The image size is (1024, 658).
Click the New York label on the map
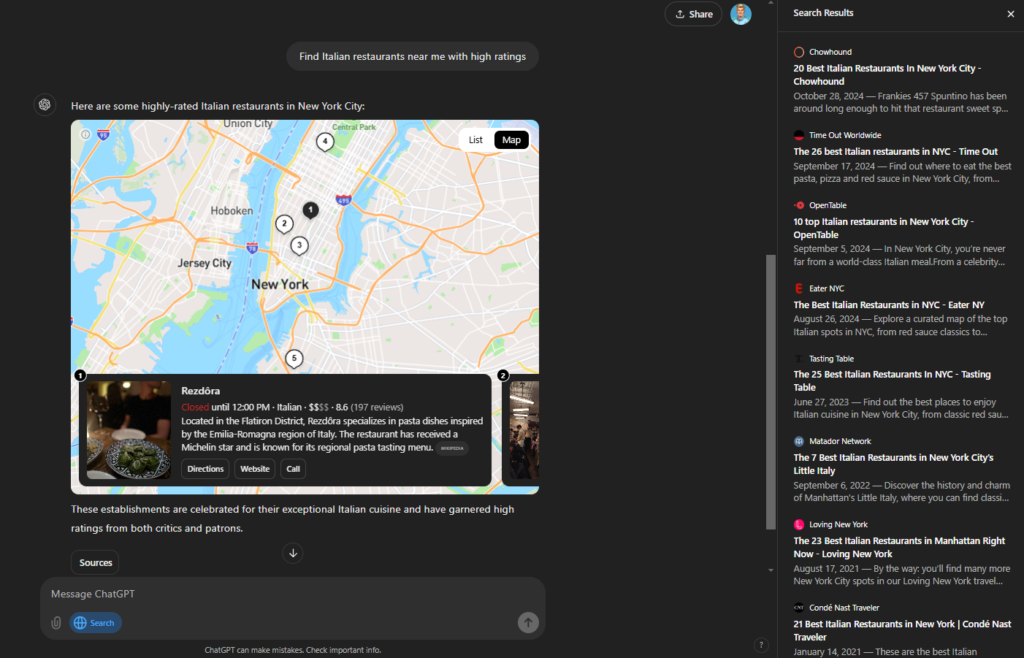(280, 285)
